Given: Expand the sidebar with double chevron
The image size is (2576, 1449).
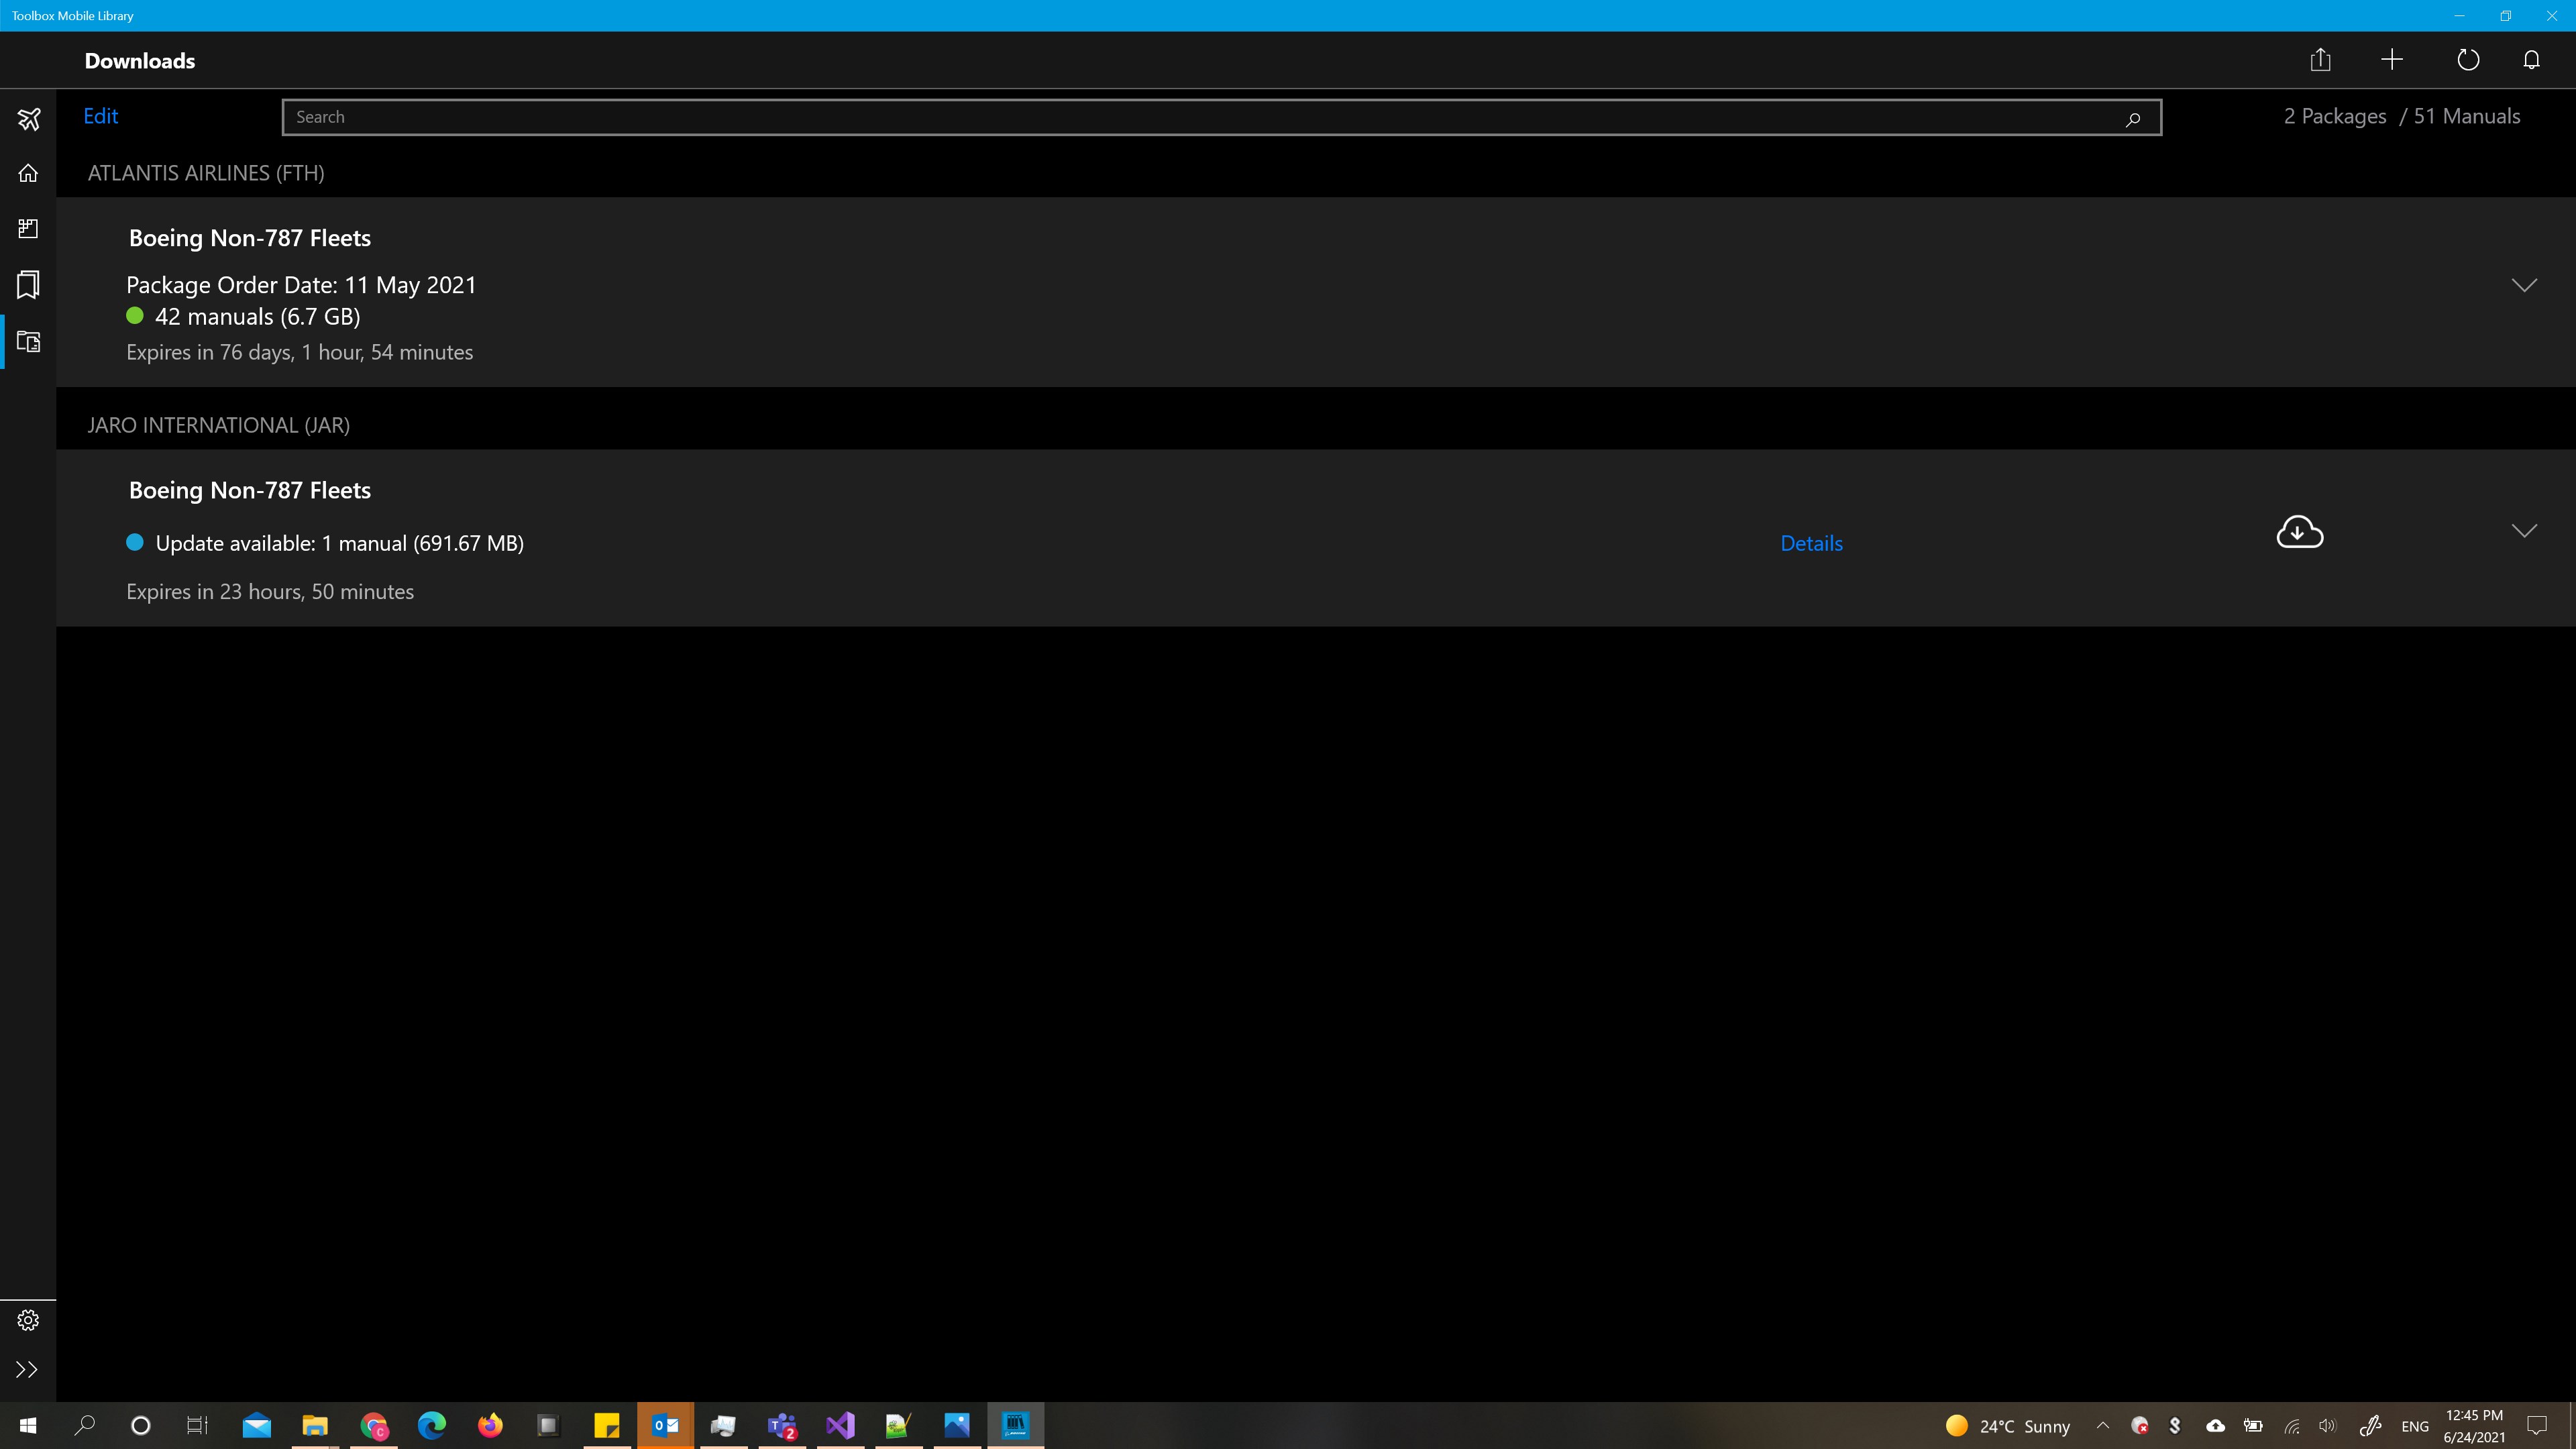Looking at the screenshot, I should 28,1370.
